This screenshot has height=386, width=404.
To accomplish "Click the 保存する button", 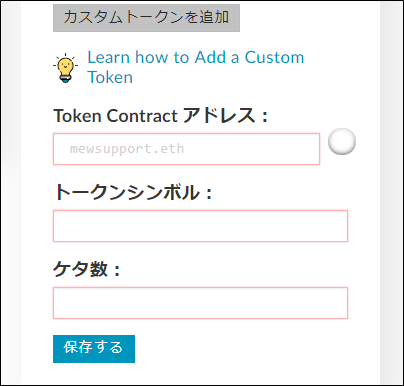I will [x=94, y=349].
